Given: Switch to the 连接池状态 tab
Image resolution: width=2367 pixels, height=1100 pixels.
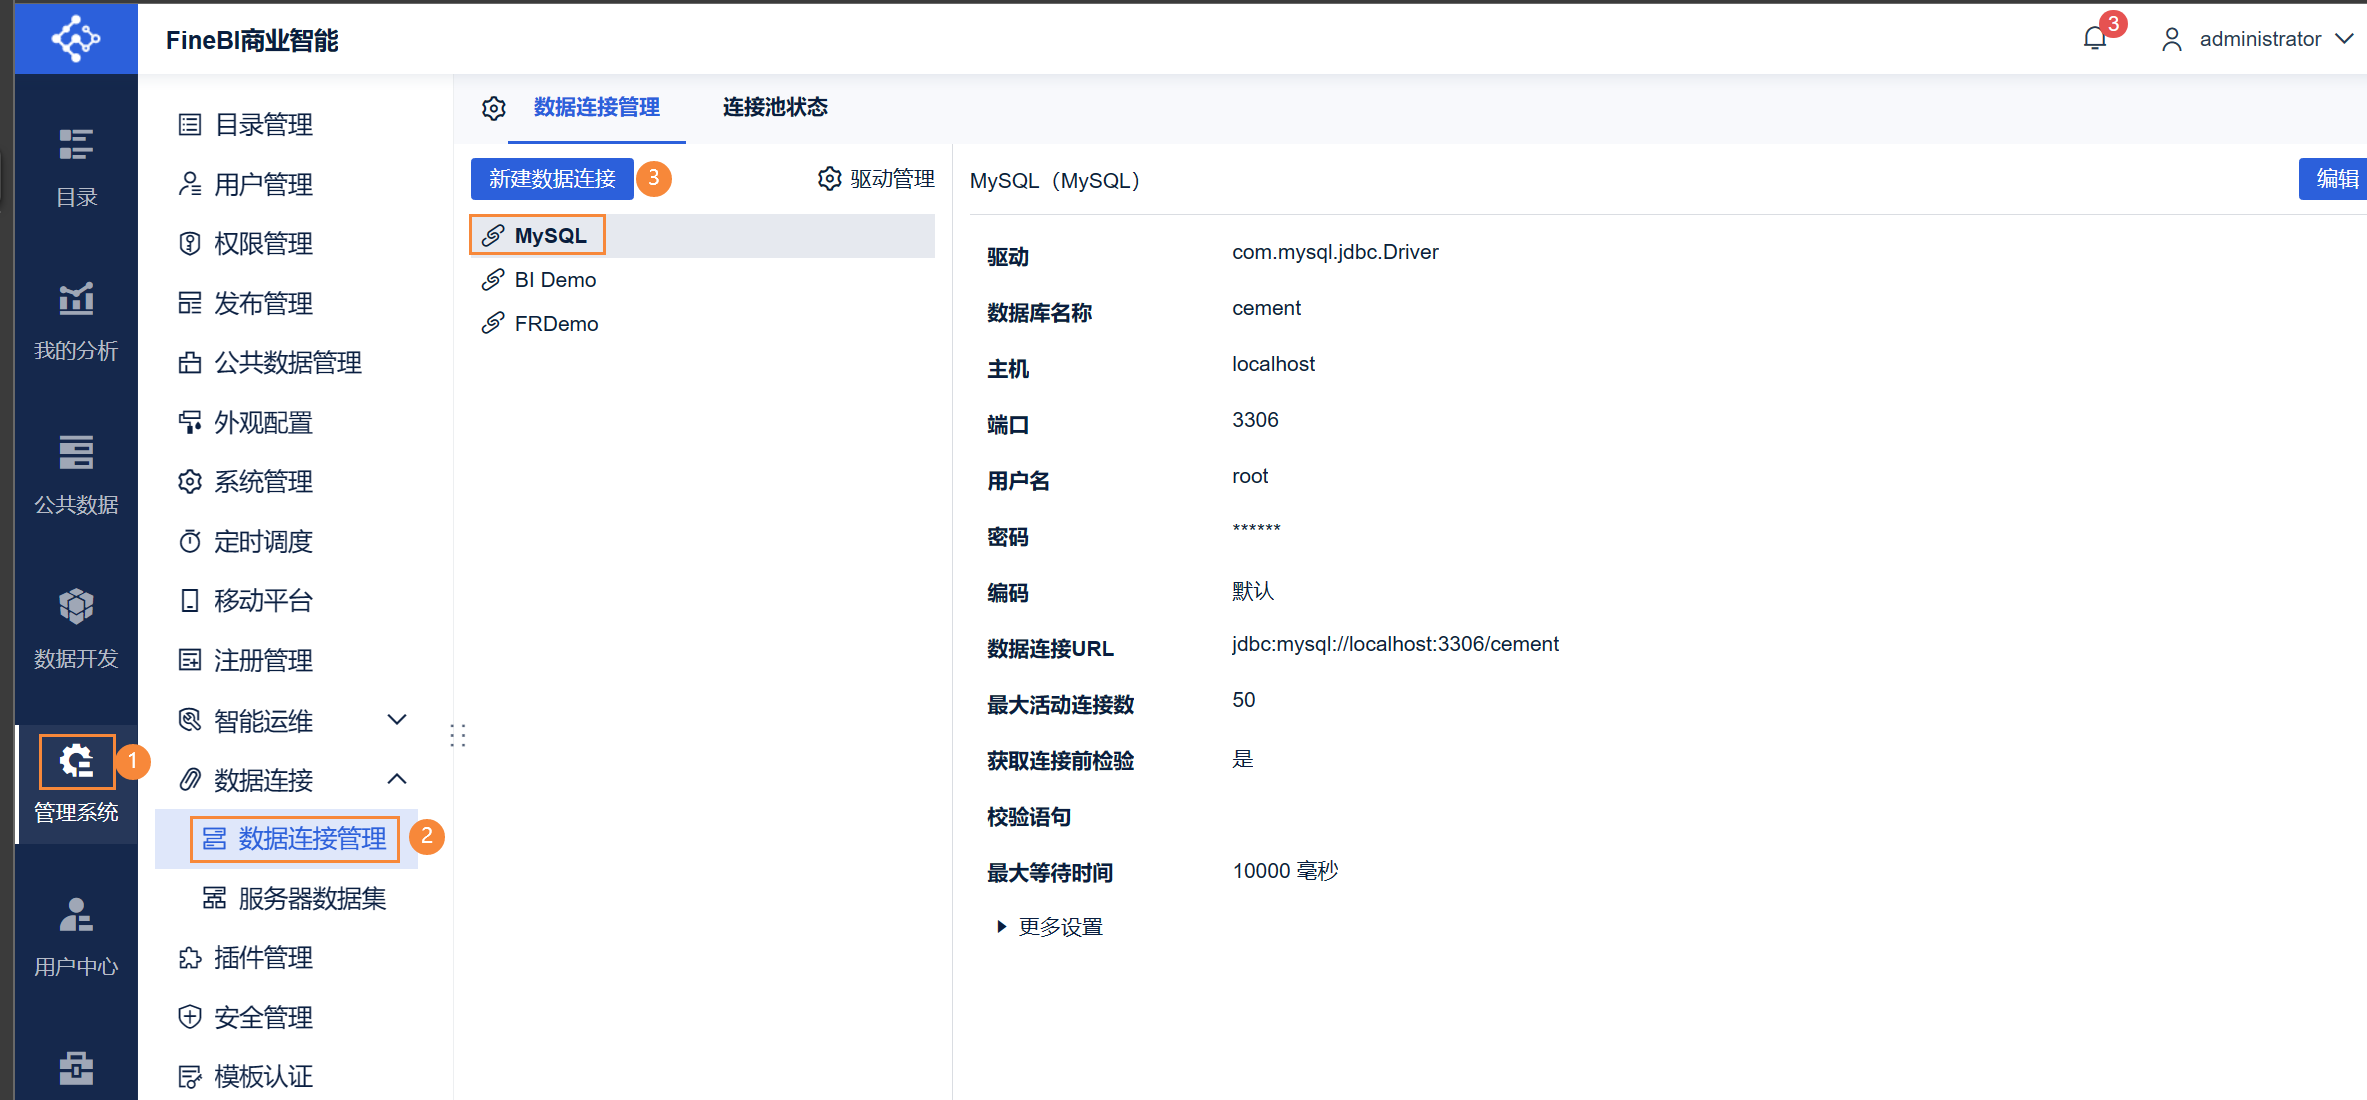Looking at the screenshot, I should coord(775,108).
